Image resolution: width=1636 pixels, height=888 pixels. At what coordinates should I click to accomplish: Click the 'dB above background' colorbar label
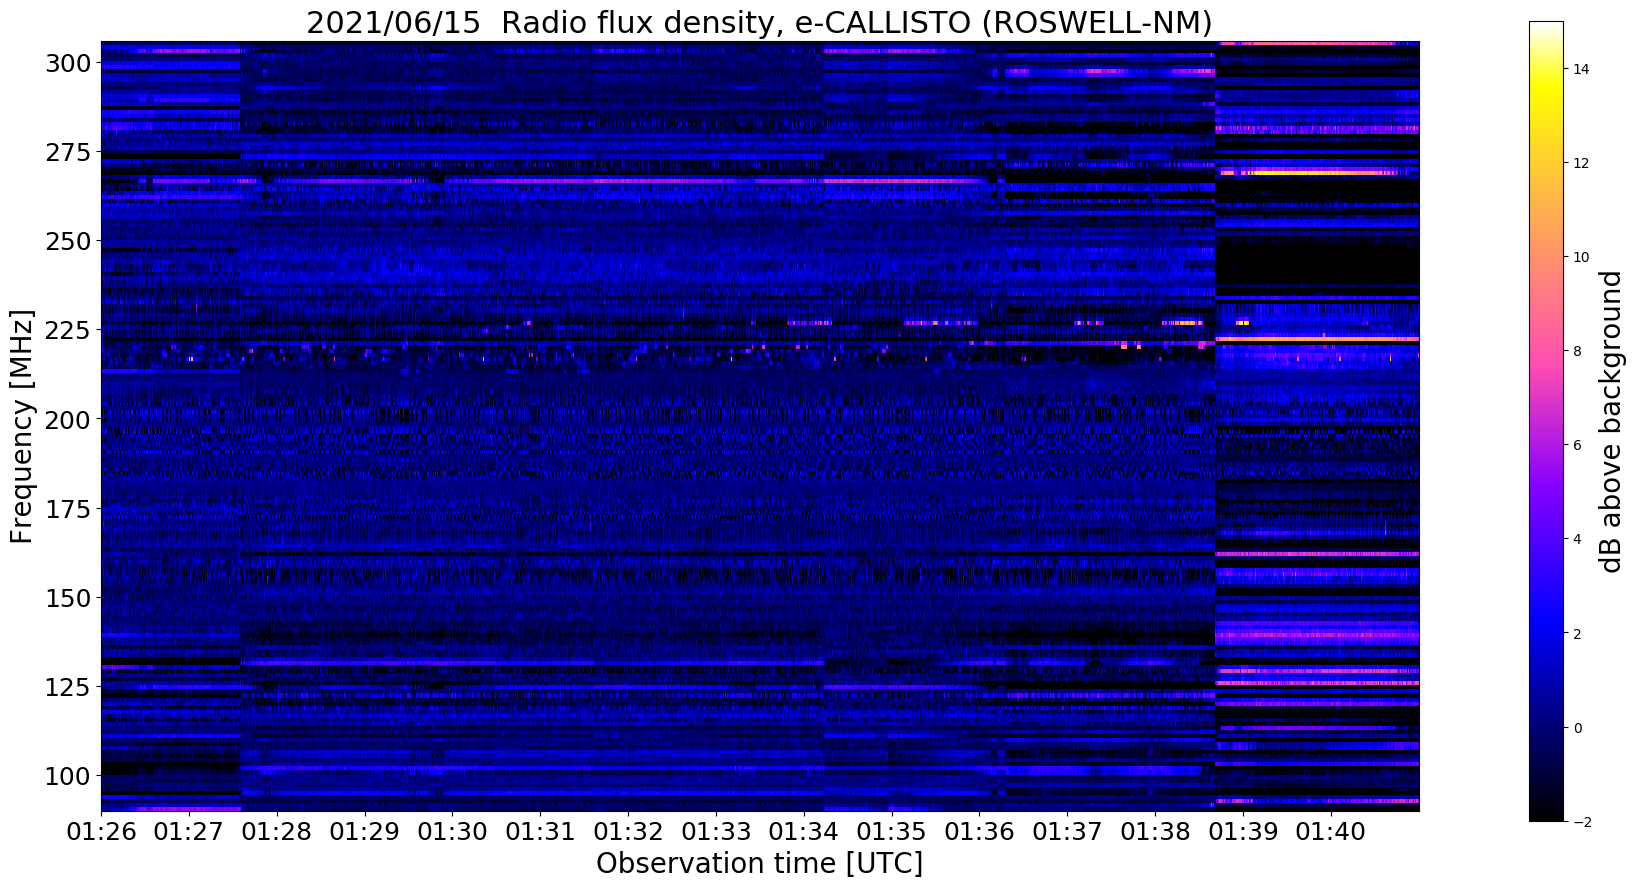(x=1610, y=421)
